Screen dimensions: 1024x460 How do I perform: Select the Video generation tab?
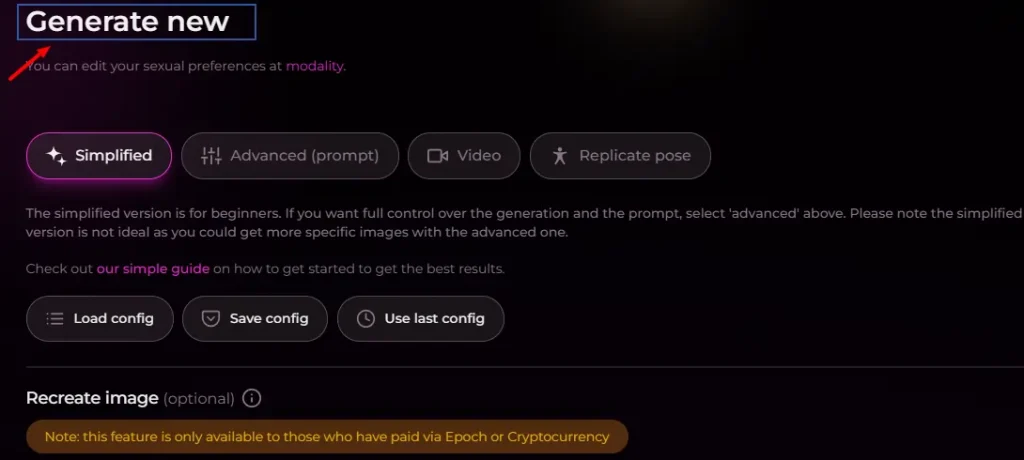[x=464, y=156]
